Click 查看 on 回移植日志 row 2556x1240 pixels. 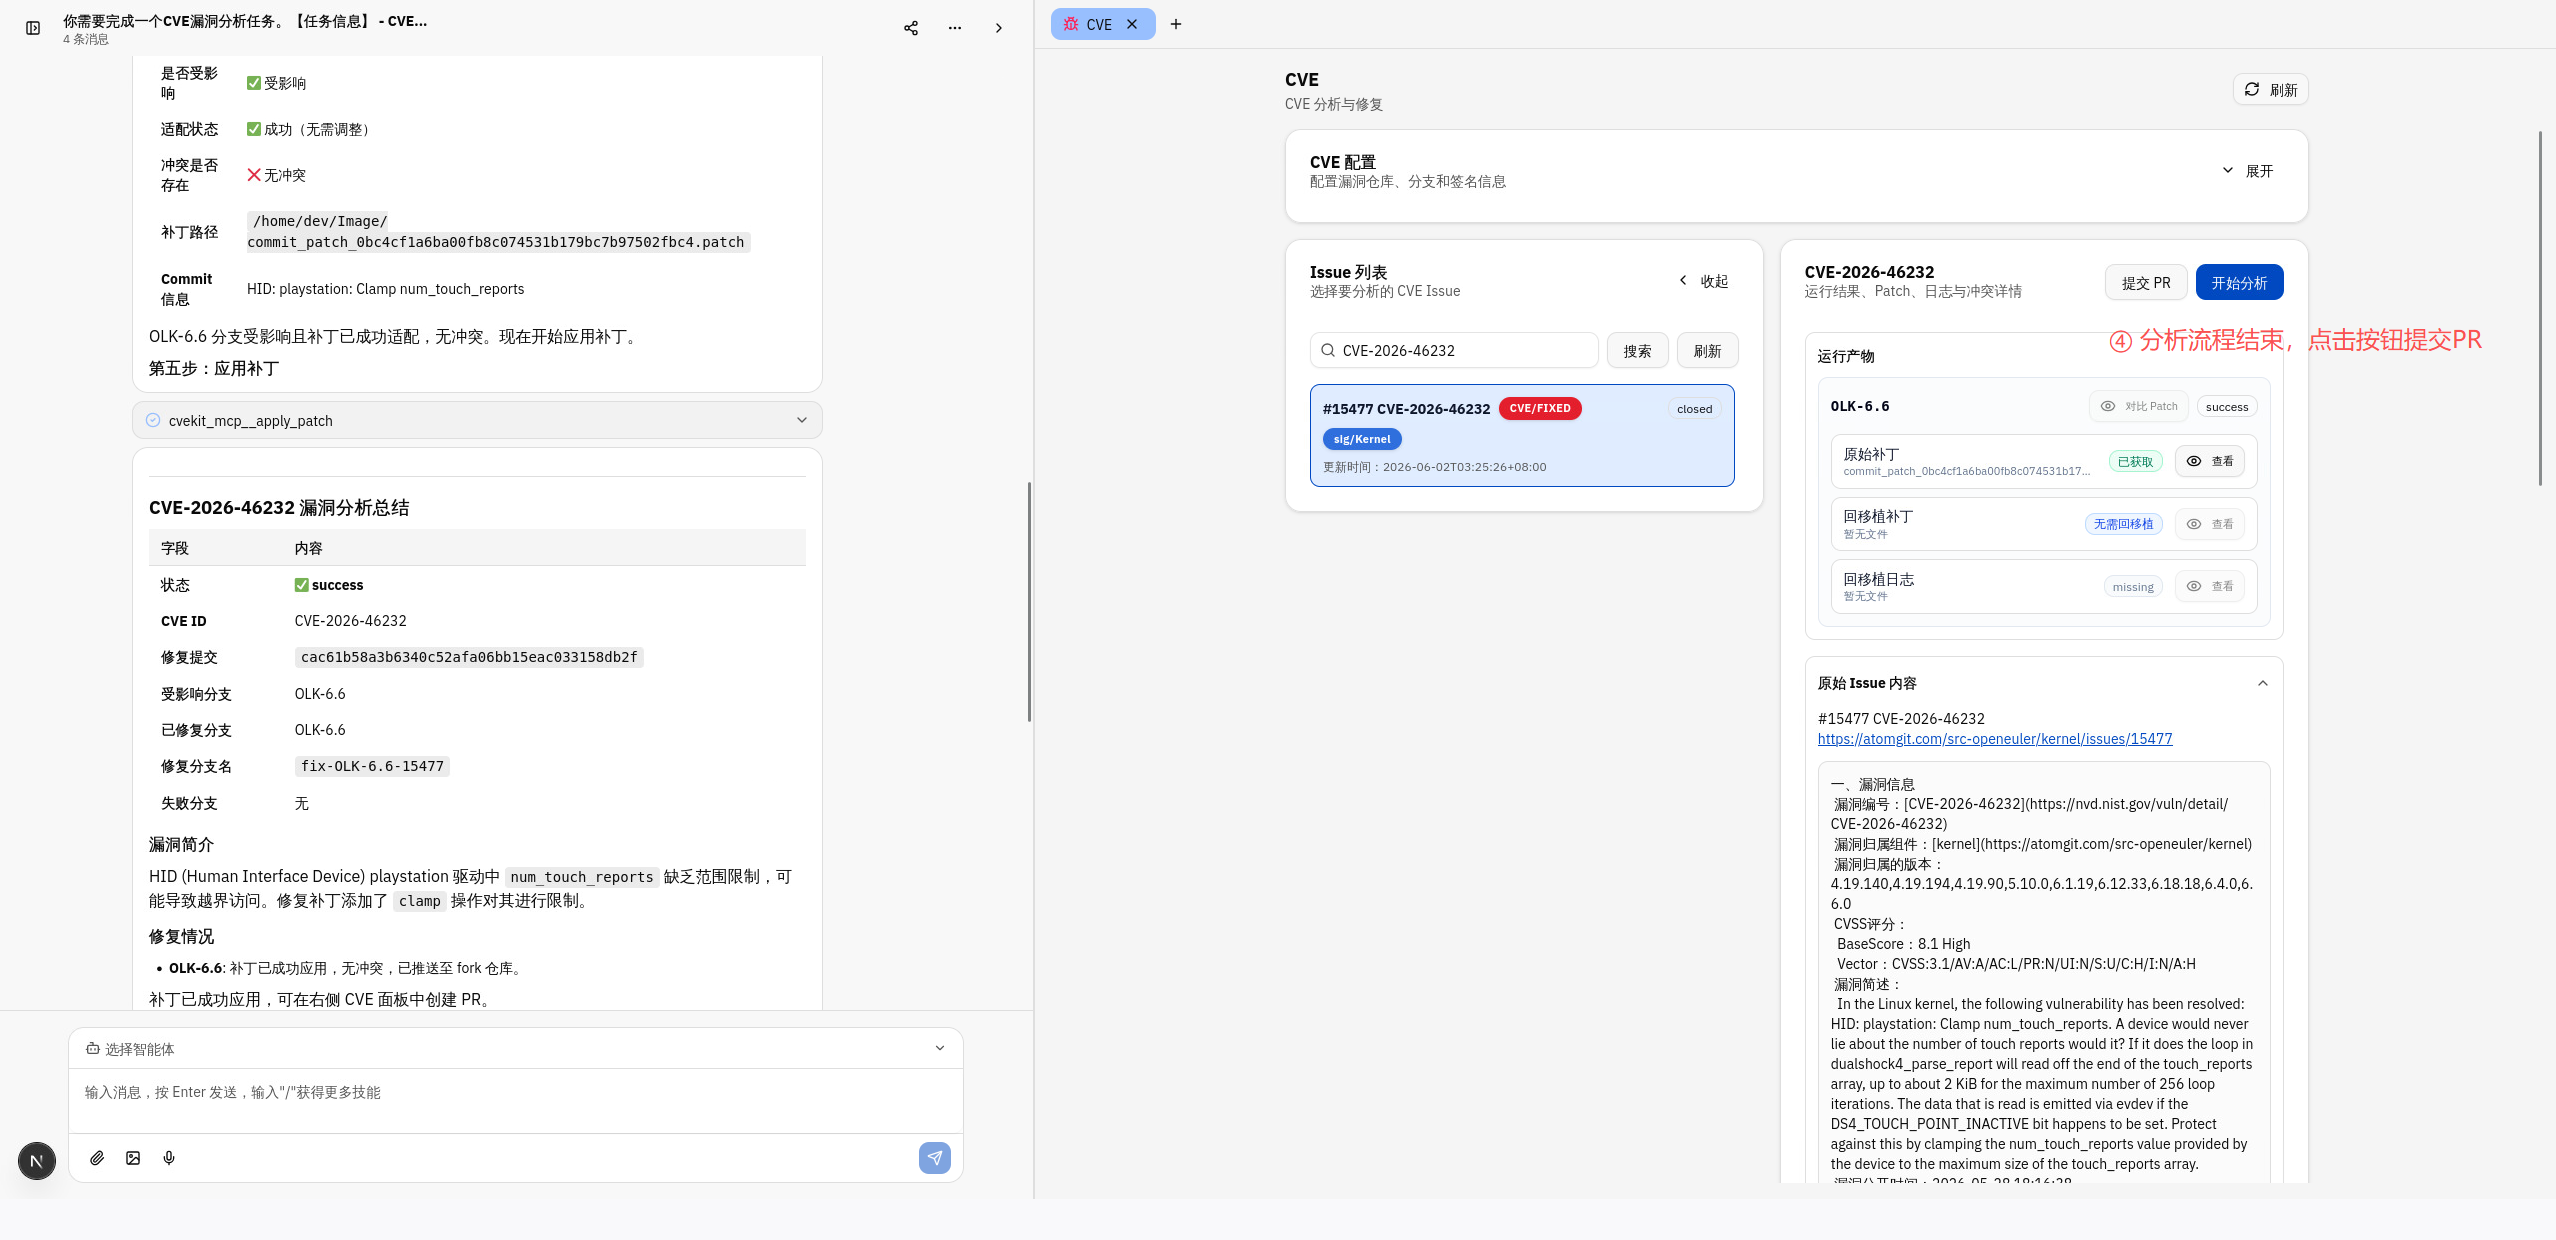2209,586
